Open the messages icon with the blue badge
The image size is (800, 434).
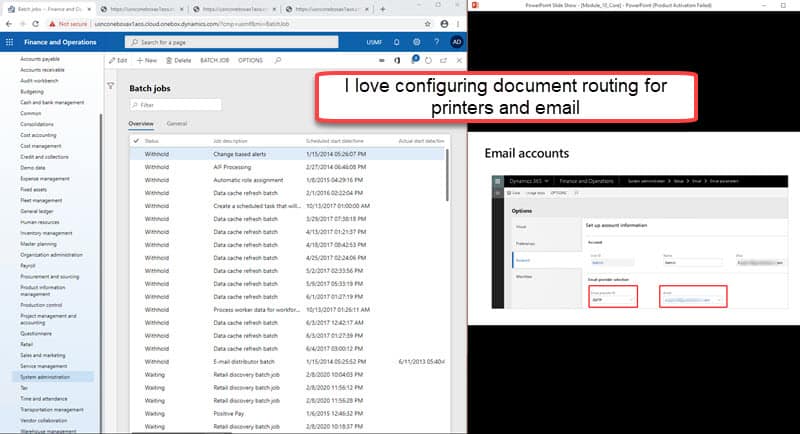tap(414, 60)
